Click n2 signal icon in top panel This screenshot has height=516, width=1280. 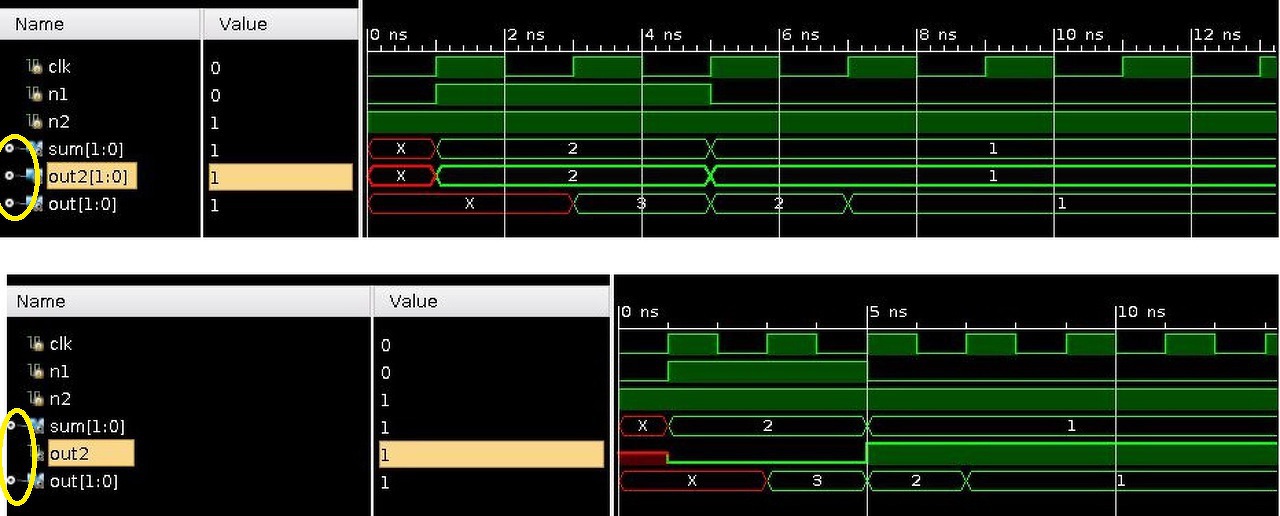coord(36,122)
